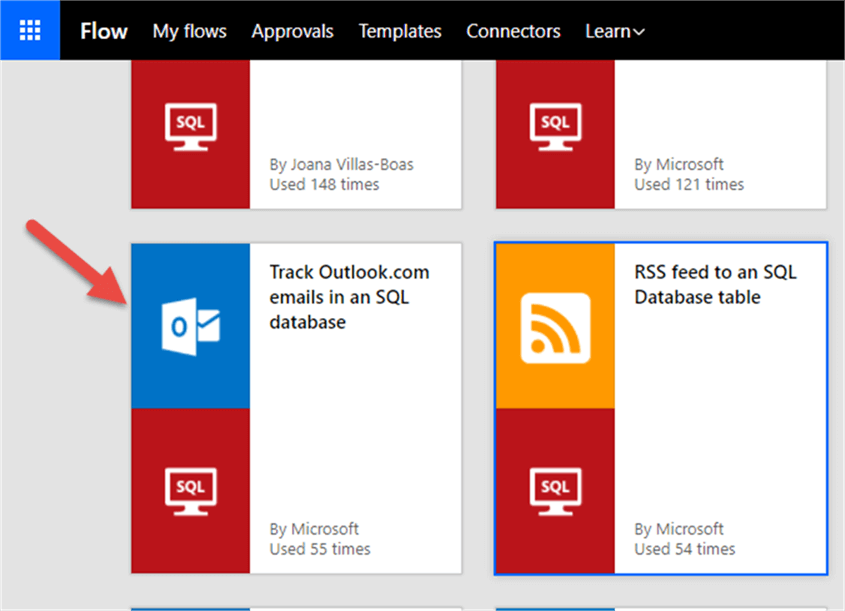
Task: Switch to the Templates section
Action: pyautogui.click(x=400, y=31)
